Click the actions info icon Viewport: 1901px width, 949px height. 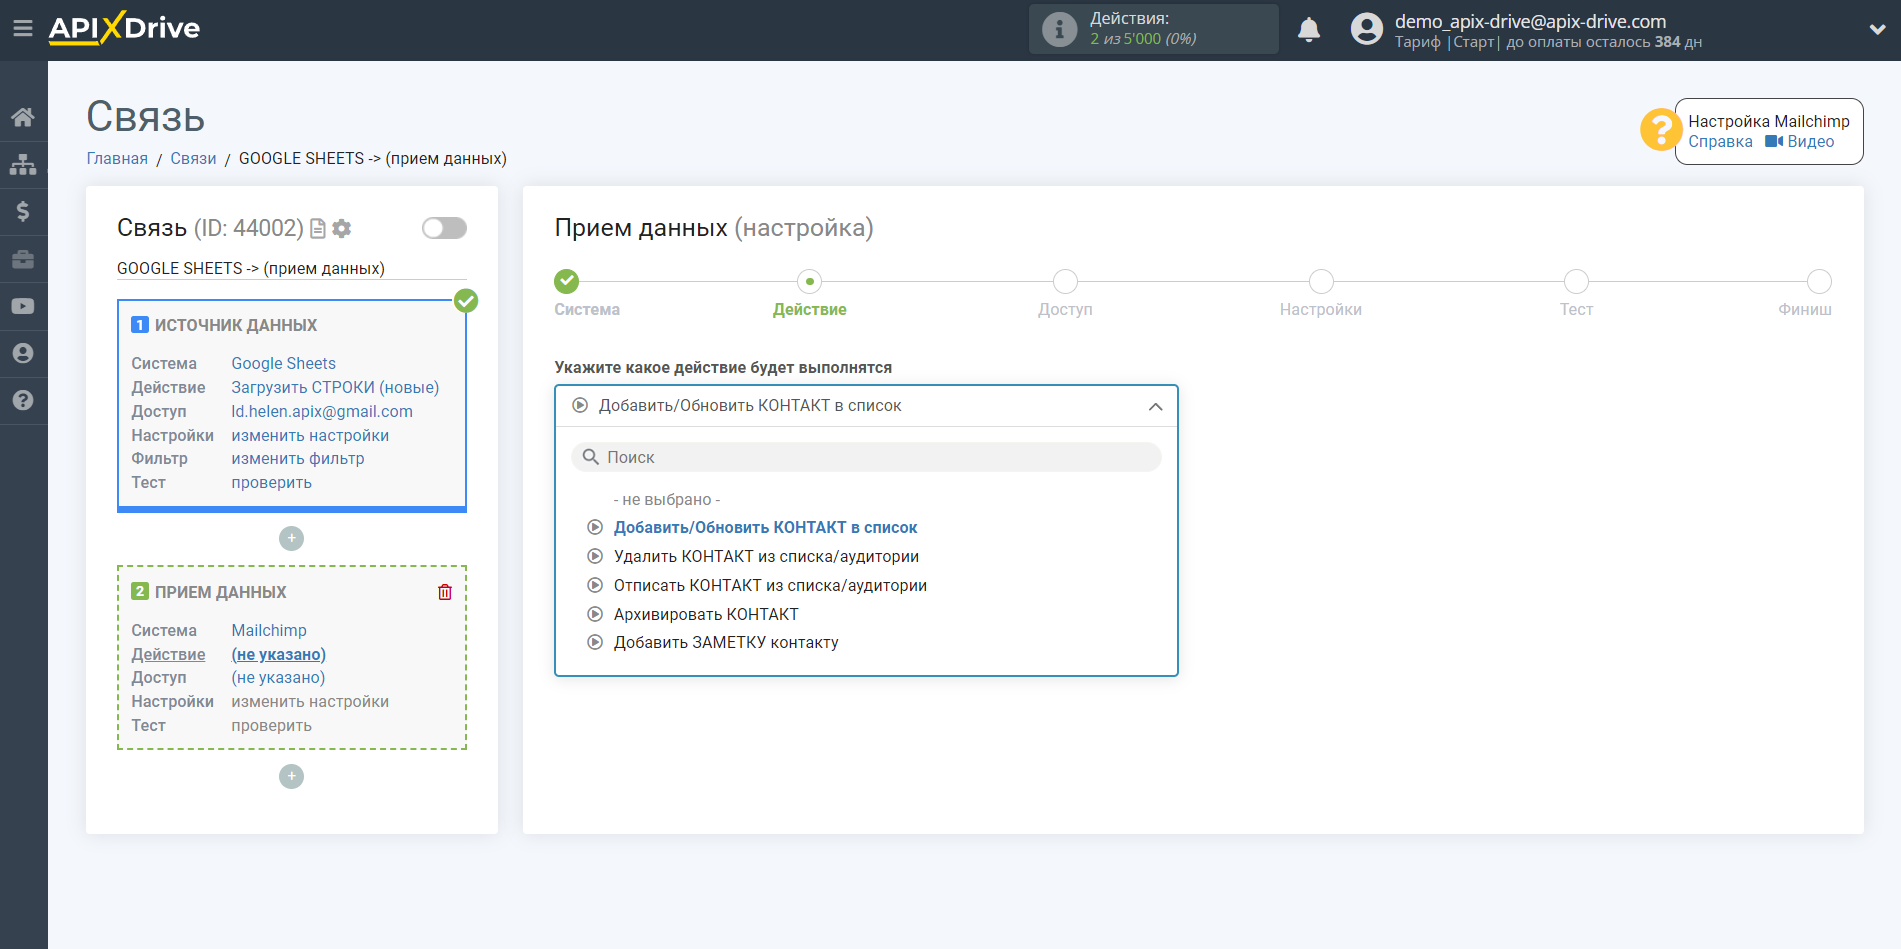(1059, 29)
